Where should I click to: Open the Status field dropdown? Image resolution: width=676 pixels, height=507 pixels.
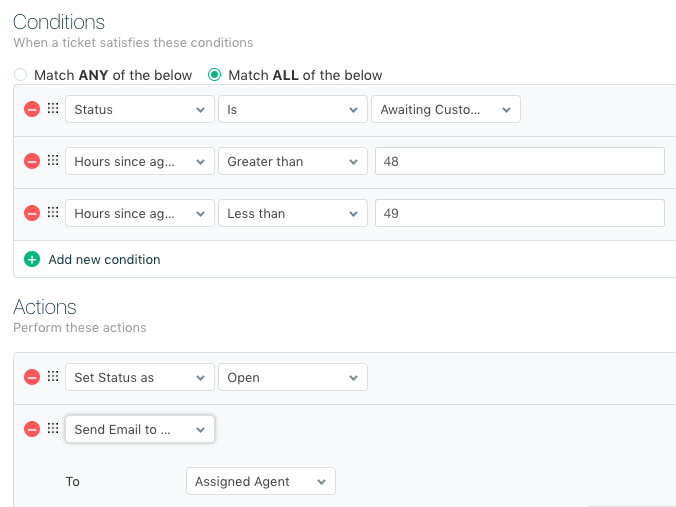(140, 109)
